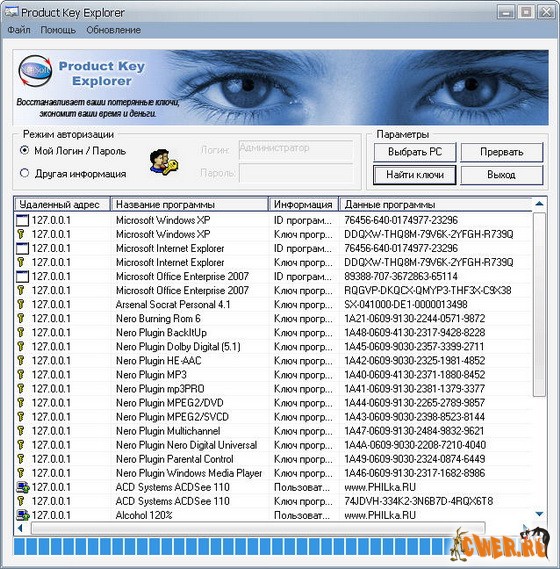Select key 74JDVH-334K2-3N6B7D-4RQX6T8
This screenshot has width=560, height=569.
click(x=418, y=501)
